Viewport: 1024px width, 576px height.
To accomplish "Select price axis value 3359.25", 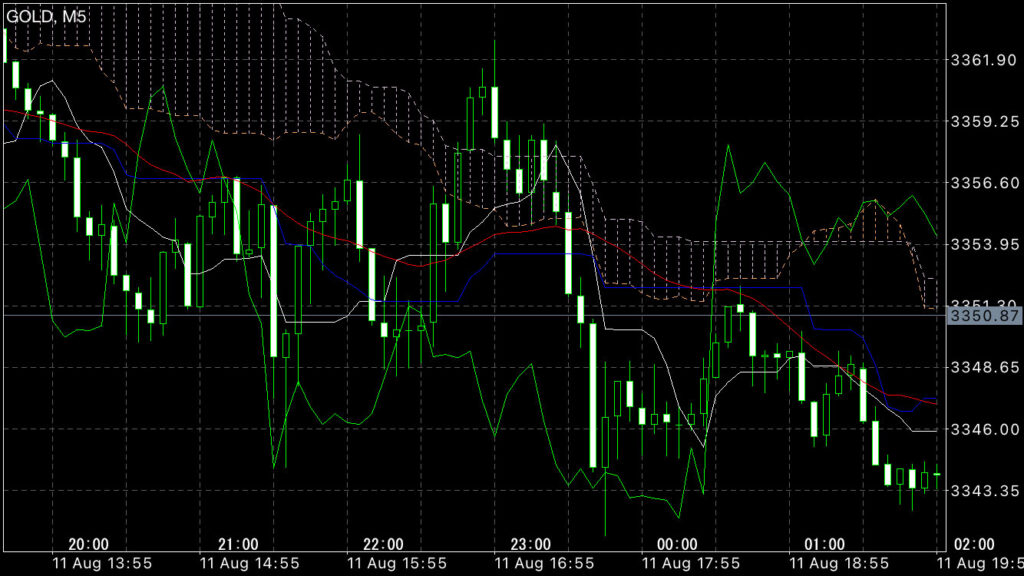I will pos(984,121).
